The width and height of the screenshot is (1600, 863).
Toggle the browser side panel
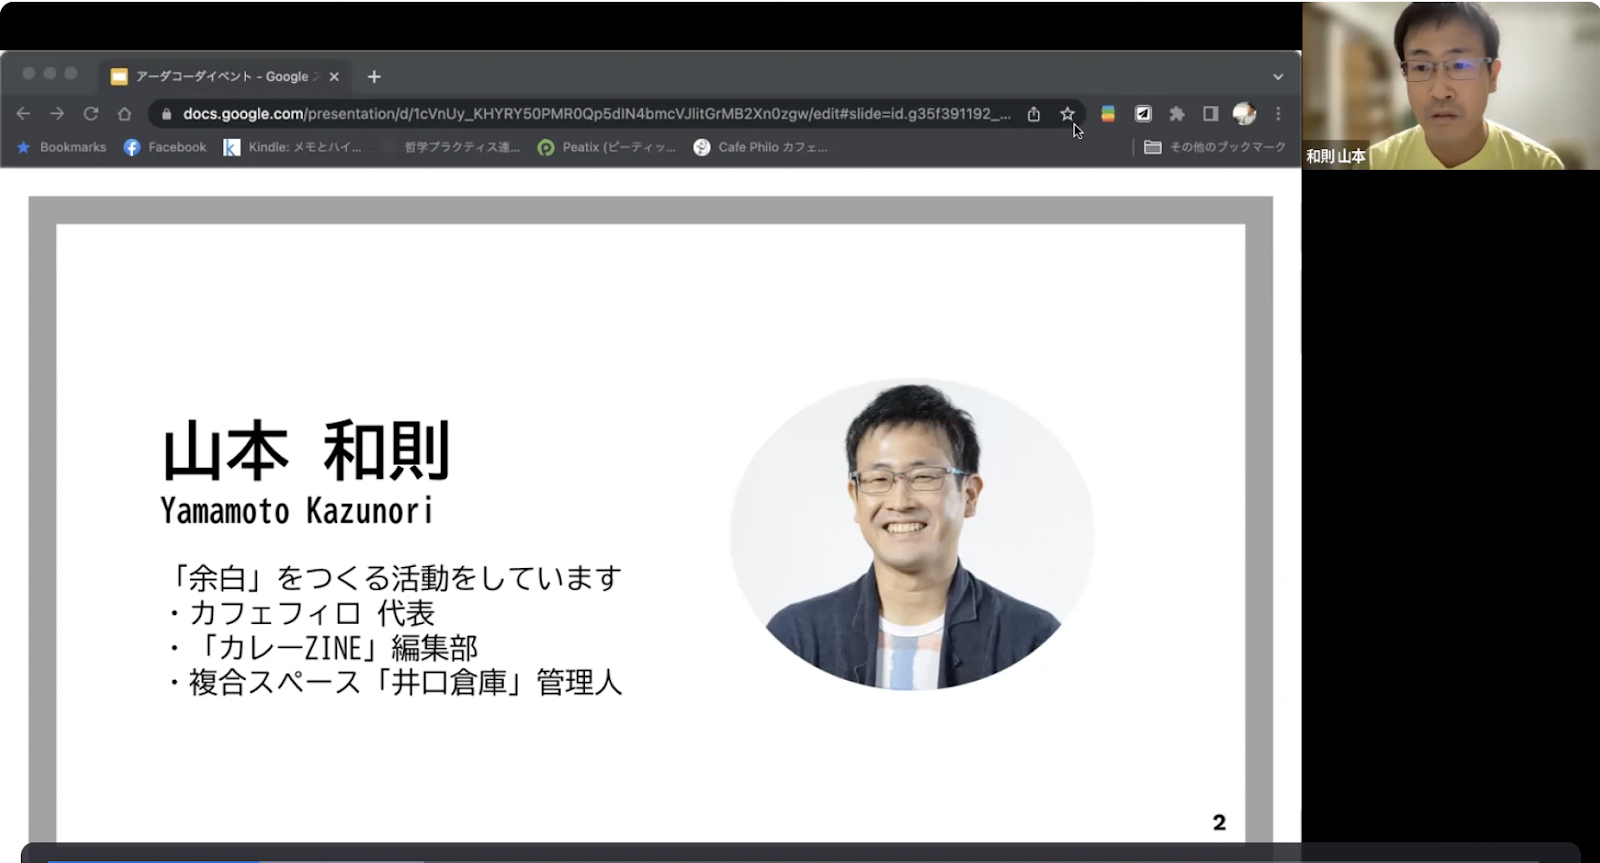[x=1210, y=114]
